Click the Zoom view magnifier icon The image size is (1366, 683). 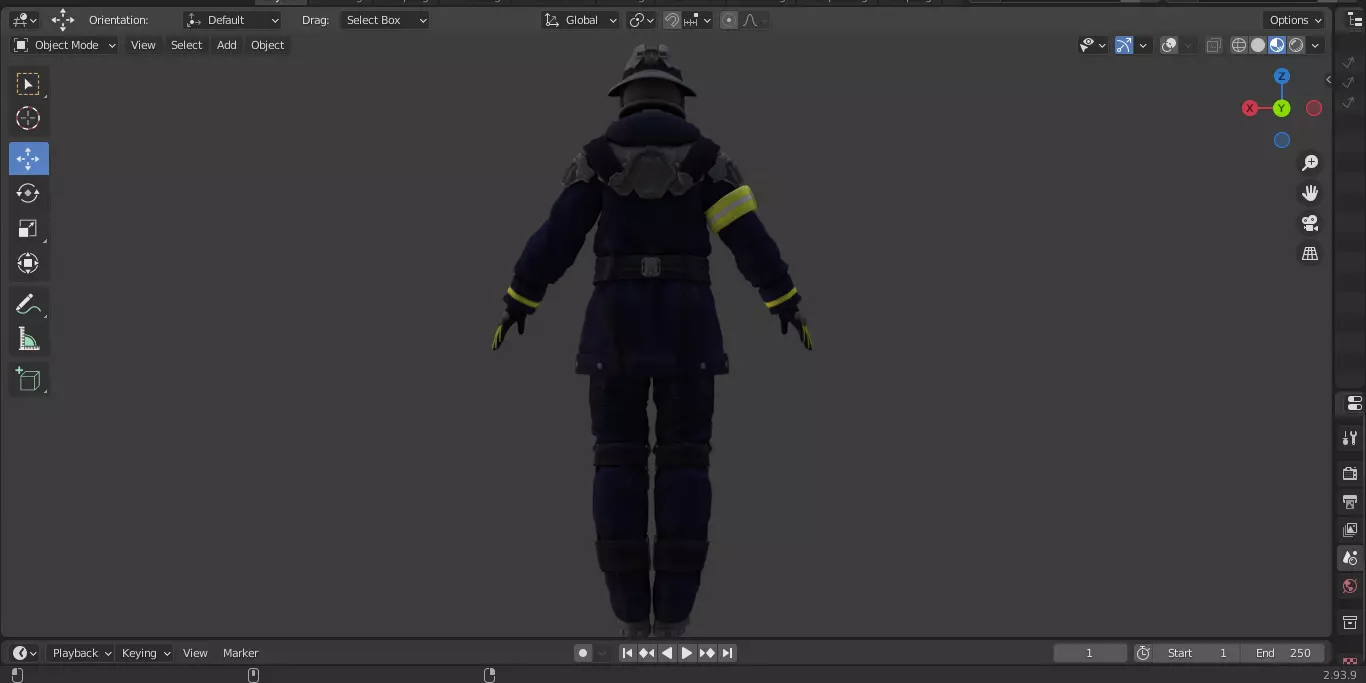click(1309, 163)
